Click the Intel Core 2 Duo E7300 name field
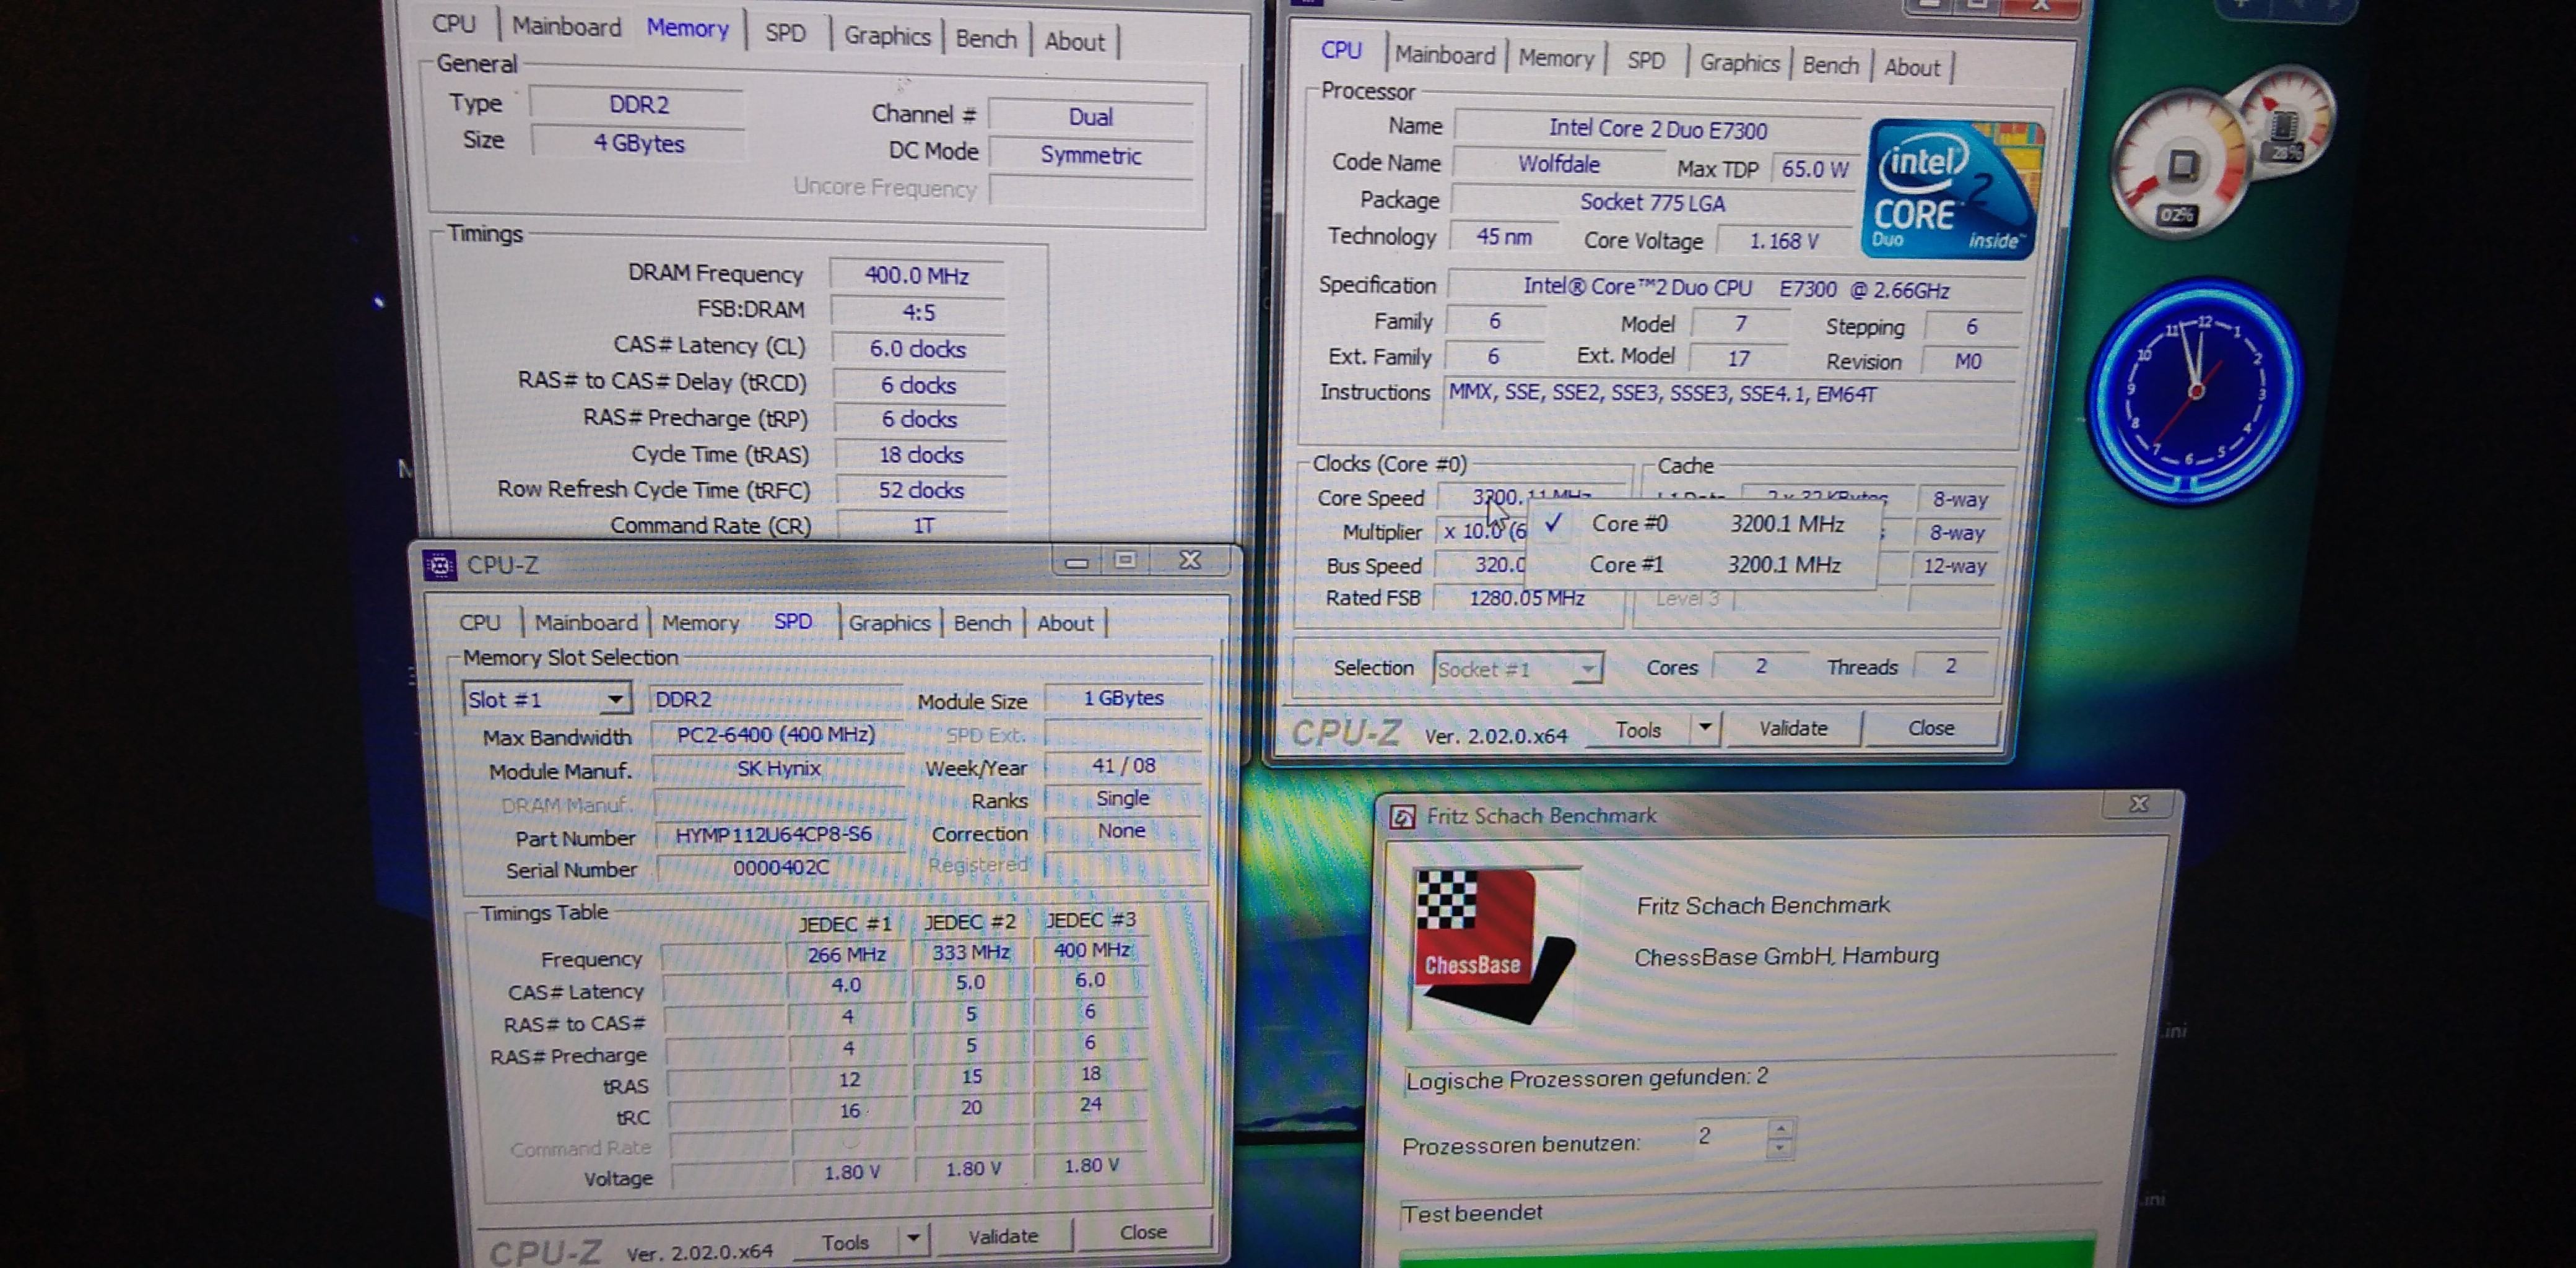 1657,129
